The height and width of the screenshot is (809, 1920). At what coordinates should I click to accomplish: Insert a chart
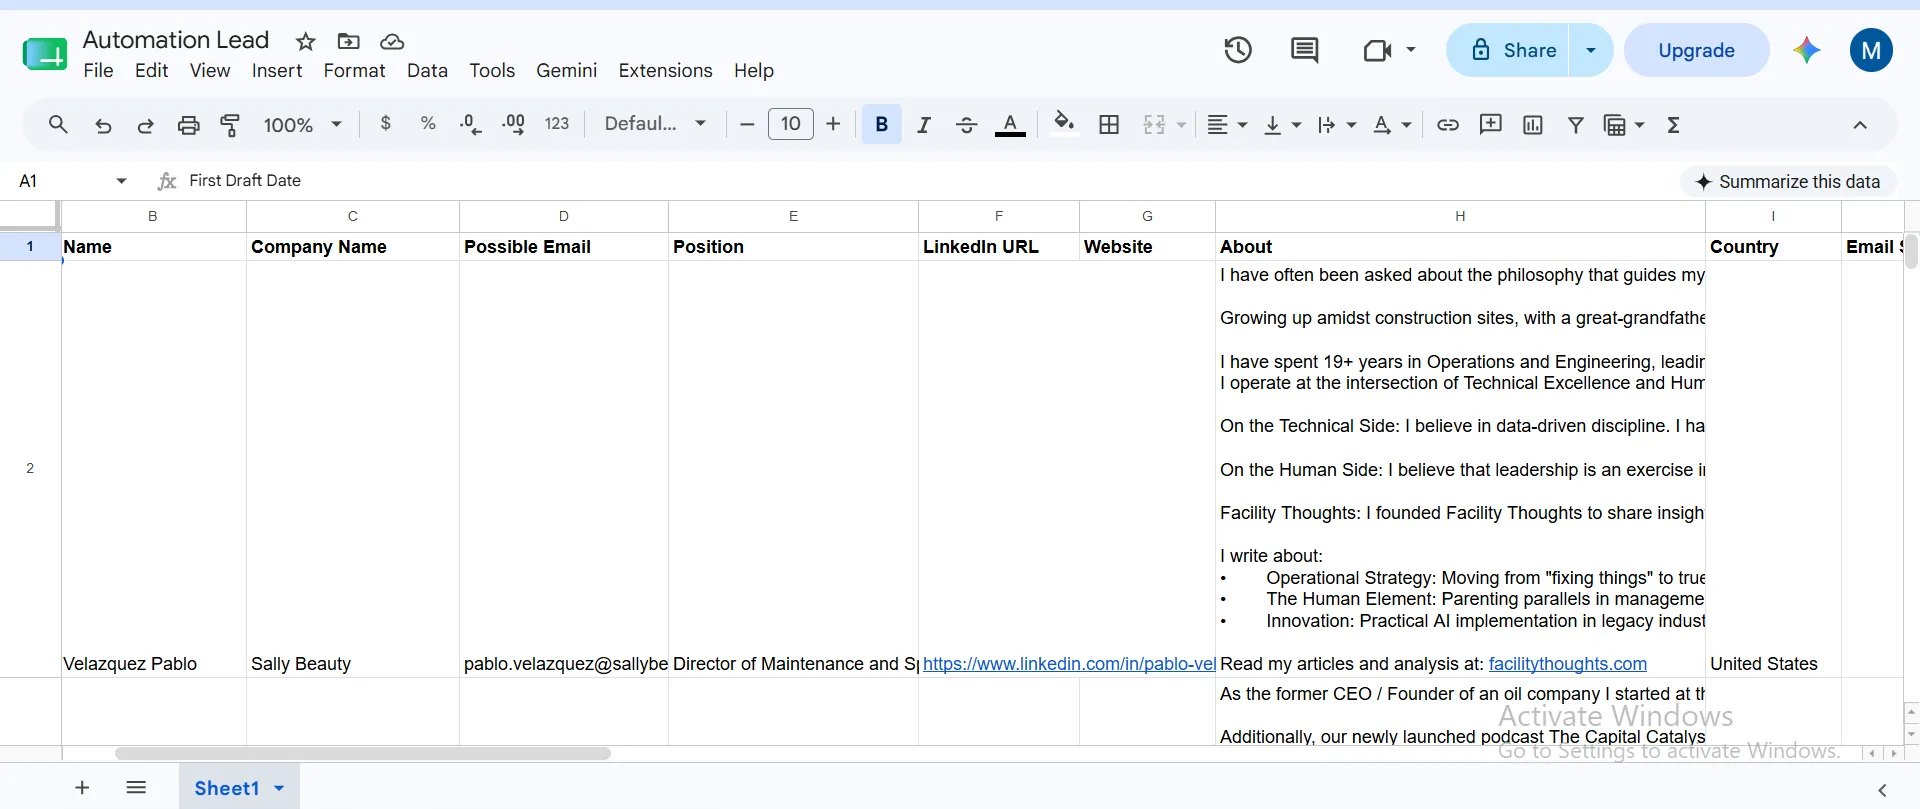pos(1533,124)
